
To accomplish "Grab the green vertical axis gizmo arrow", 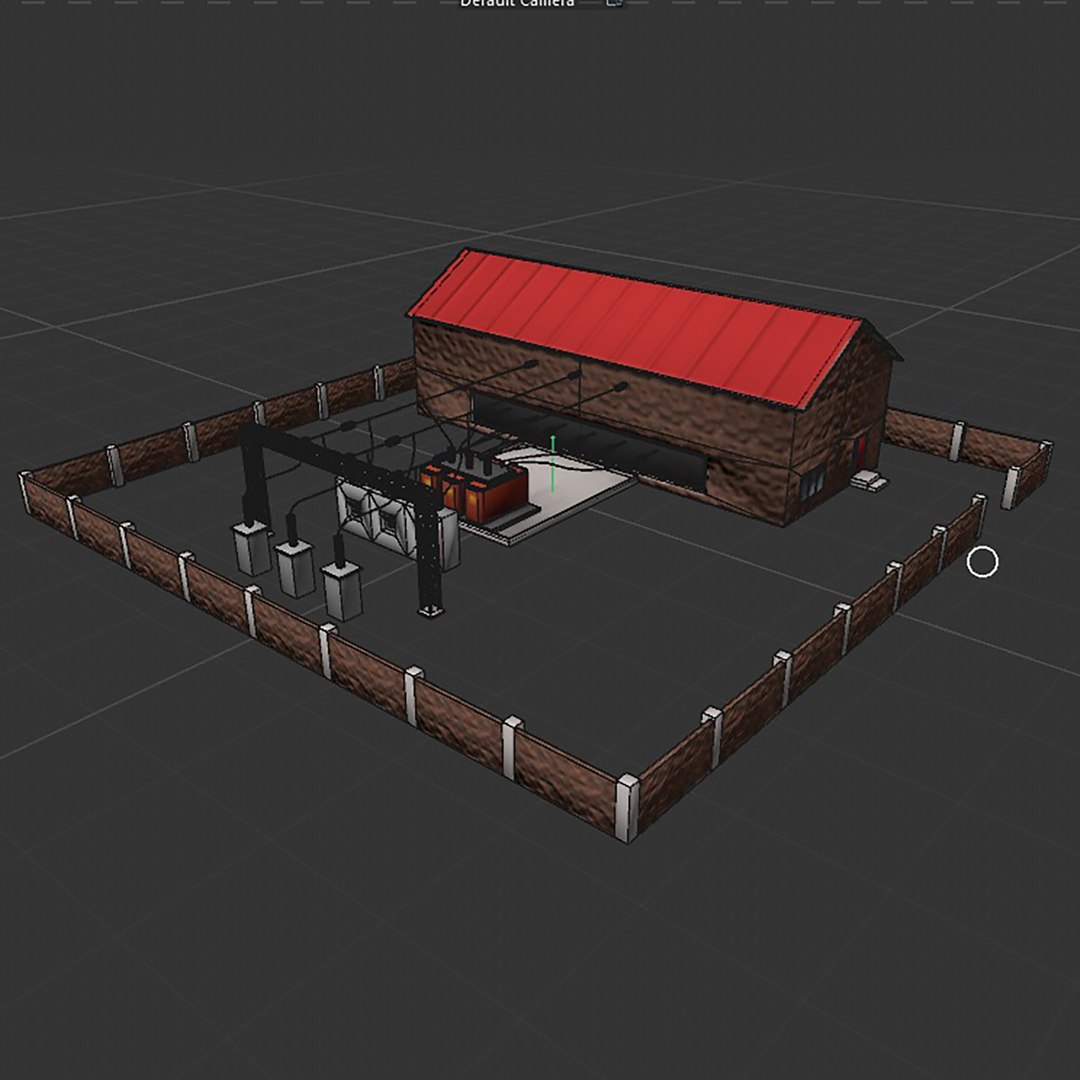I will 552,464.
